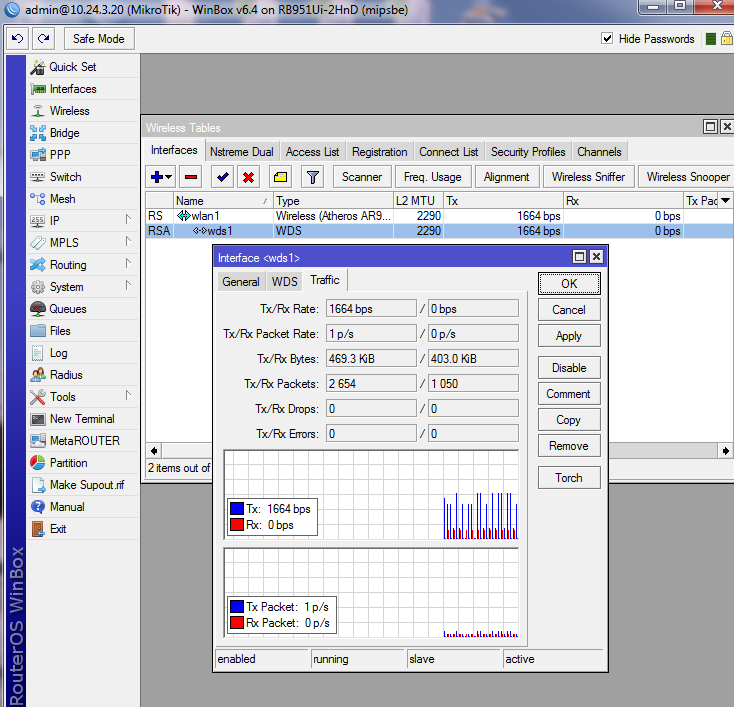Click Copy button in wds1 dialog
This screenshot has width=734, height=707.
(569, 420)
